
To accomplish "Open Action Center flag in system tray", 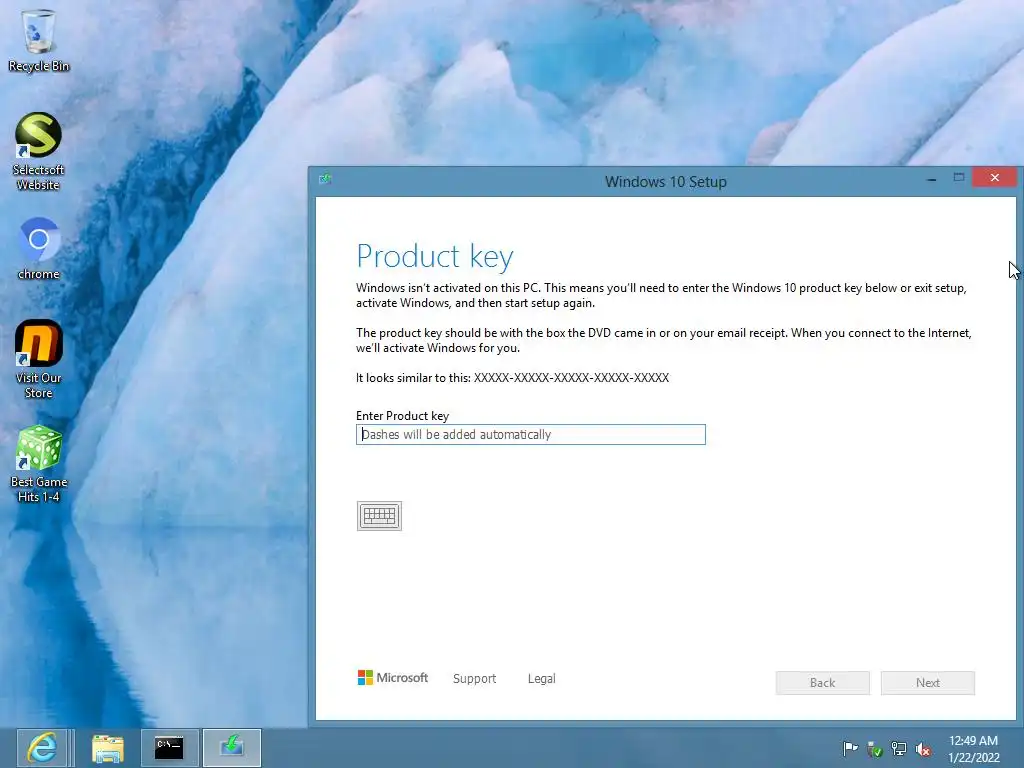I will tap(850, 749).
